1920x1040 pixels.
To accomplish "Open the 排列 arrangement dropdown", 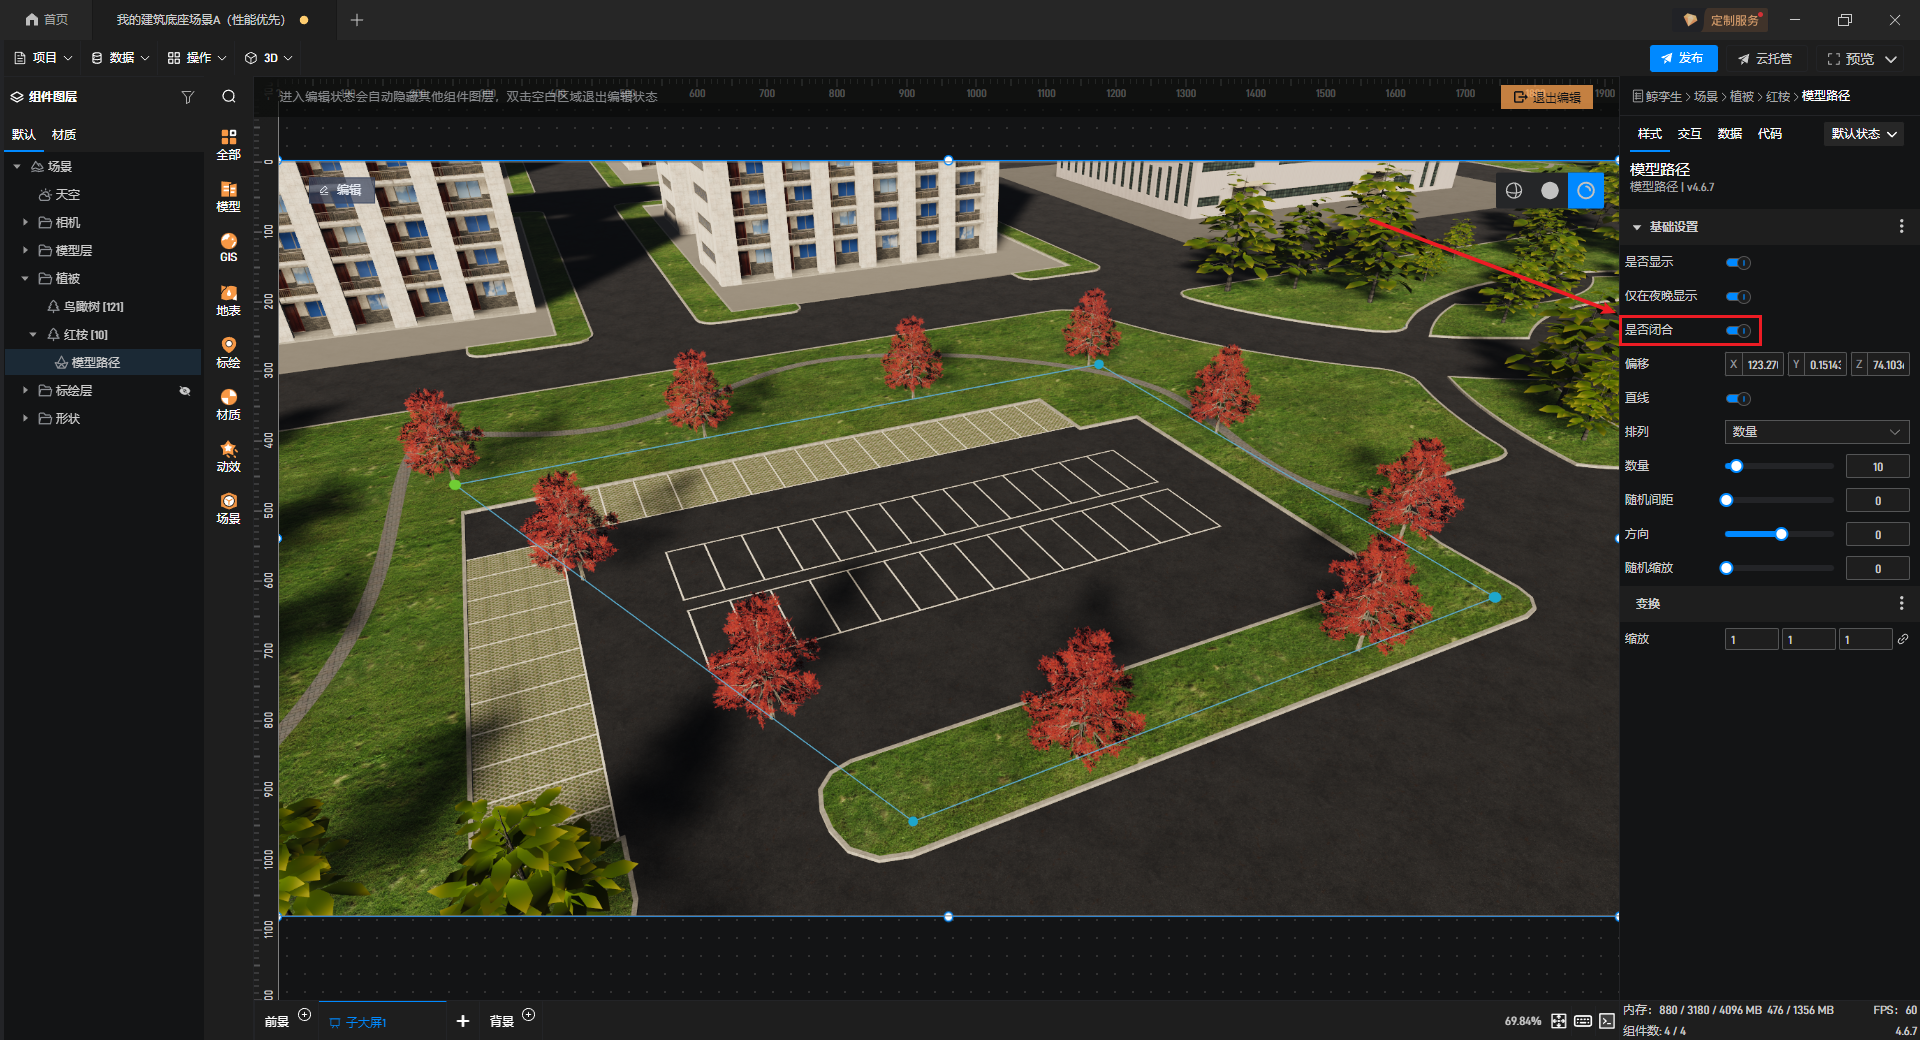I will (1816, 432).
